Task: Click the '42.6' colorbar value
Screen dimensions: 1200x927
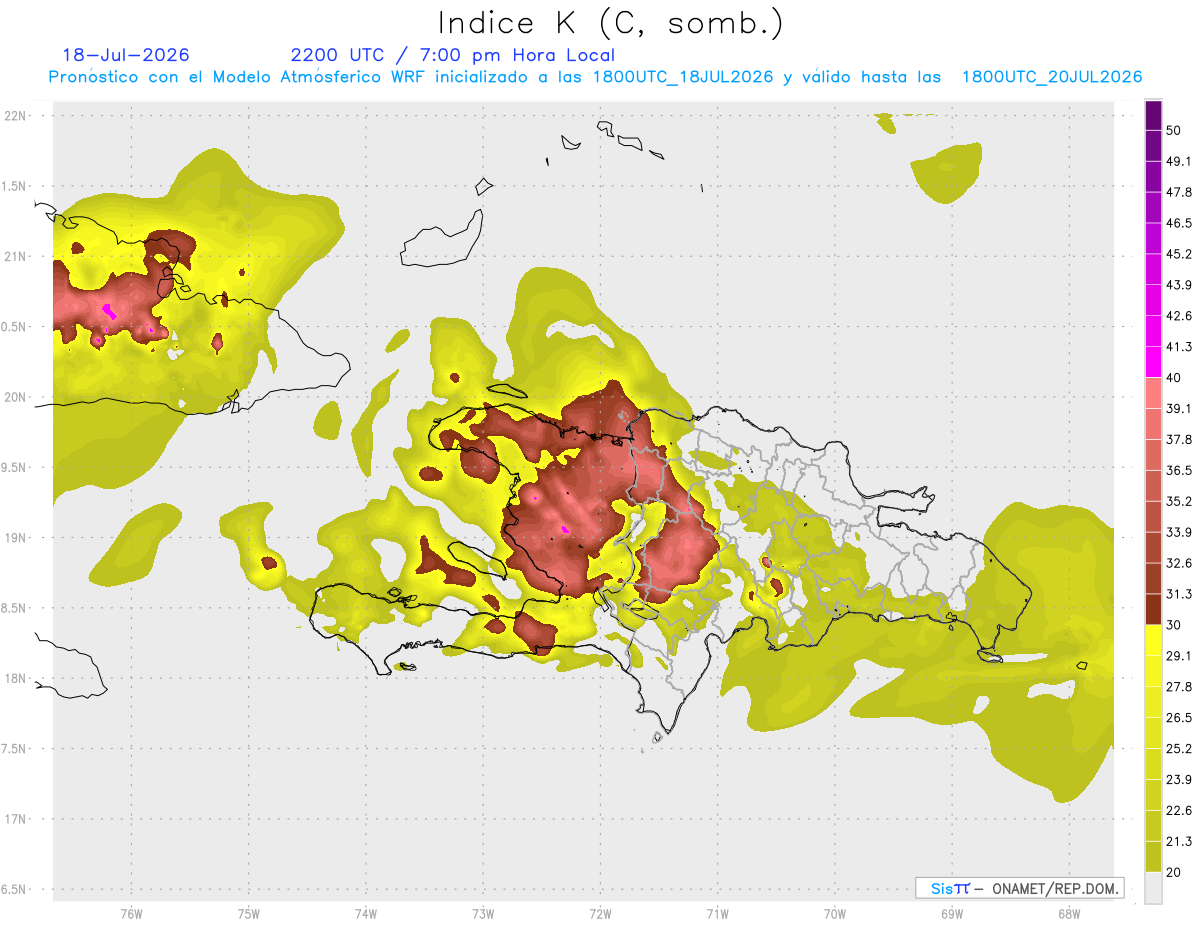Action: (x=1179, y=316)
